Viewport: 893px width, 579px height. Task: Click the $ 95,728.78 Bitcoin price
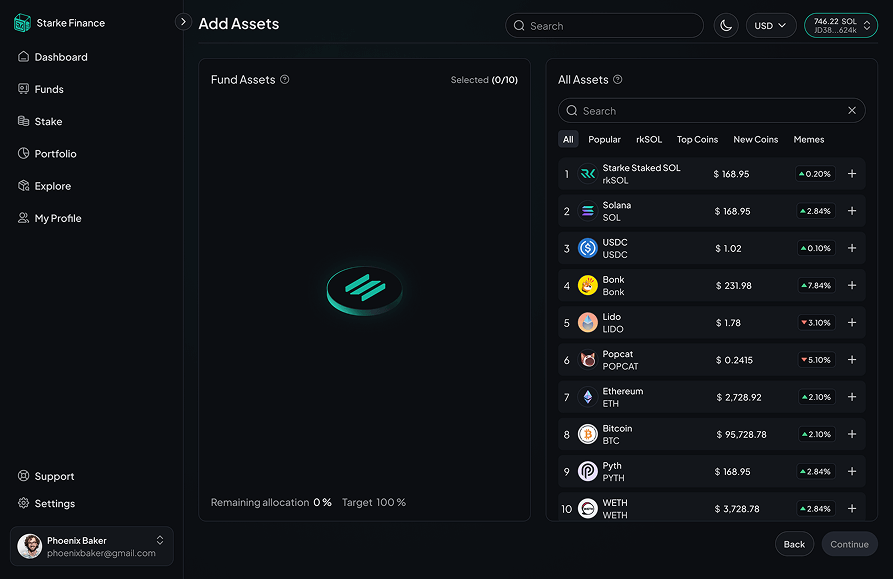742,434
